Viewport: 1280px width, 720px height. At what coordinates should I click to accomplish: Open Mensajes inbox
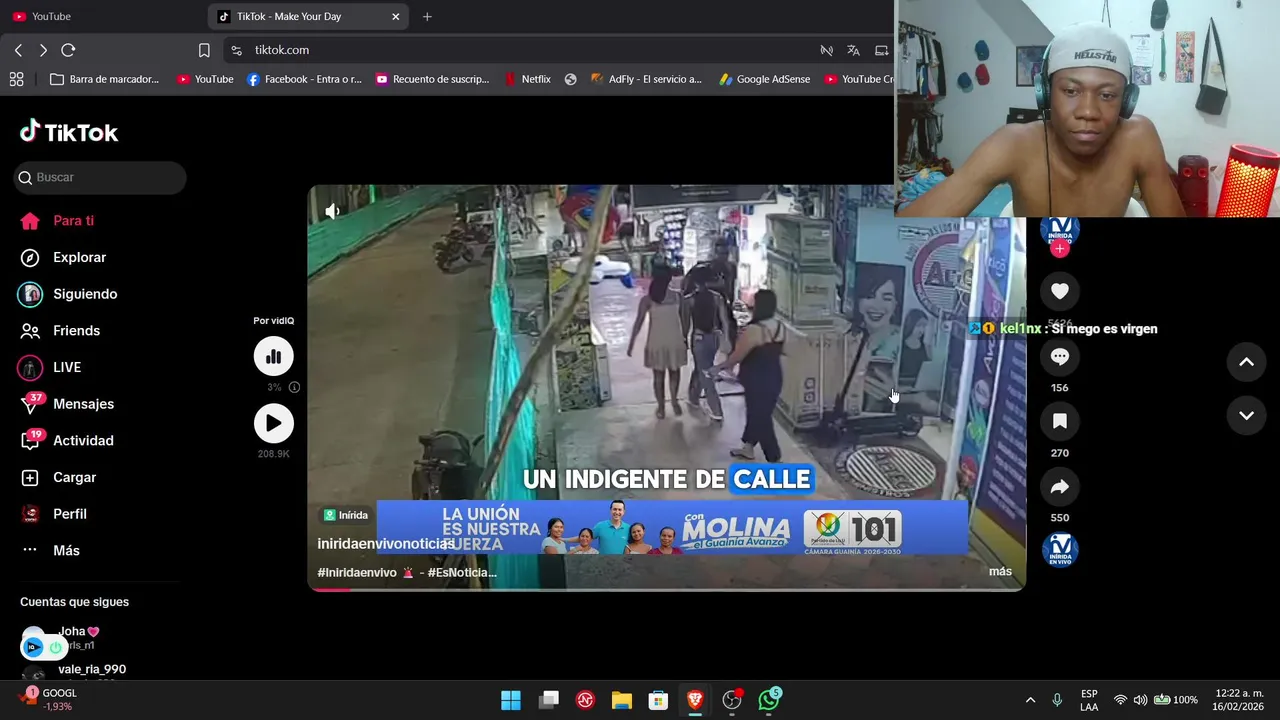pos(67,404)
